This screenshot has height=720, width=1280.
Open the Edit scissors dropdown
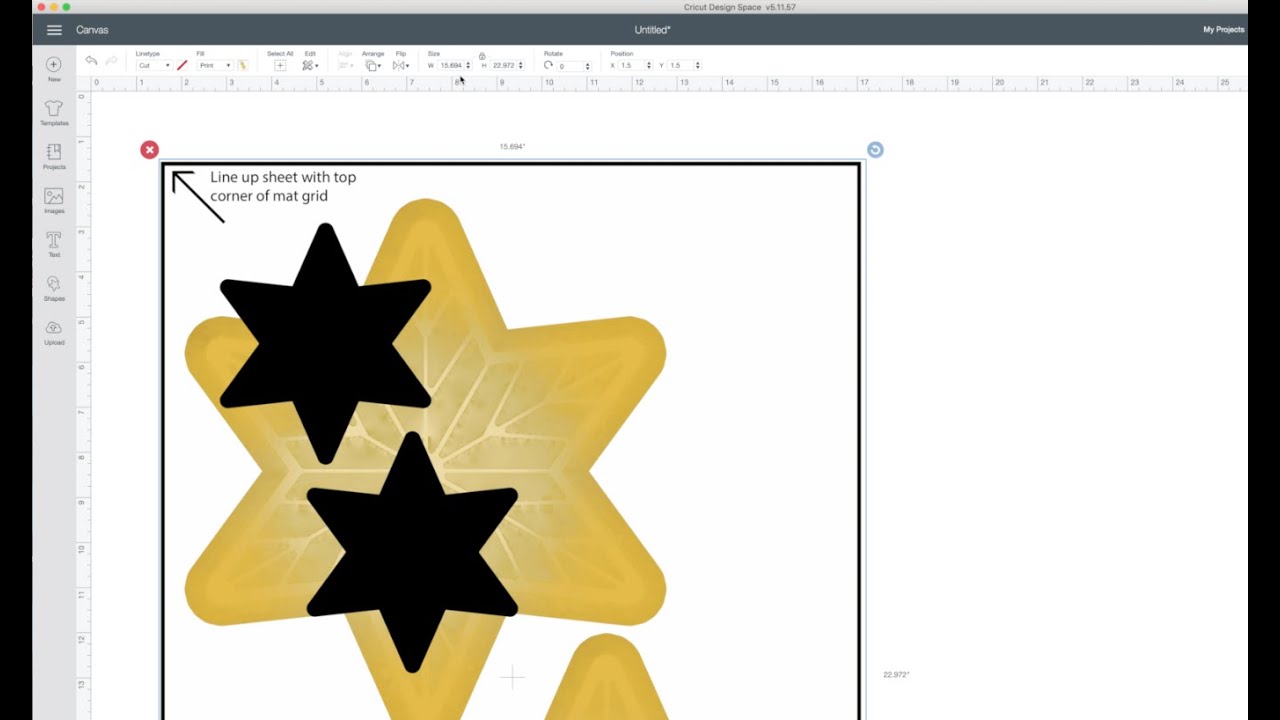[310, 65]
